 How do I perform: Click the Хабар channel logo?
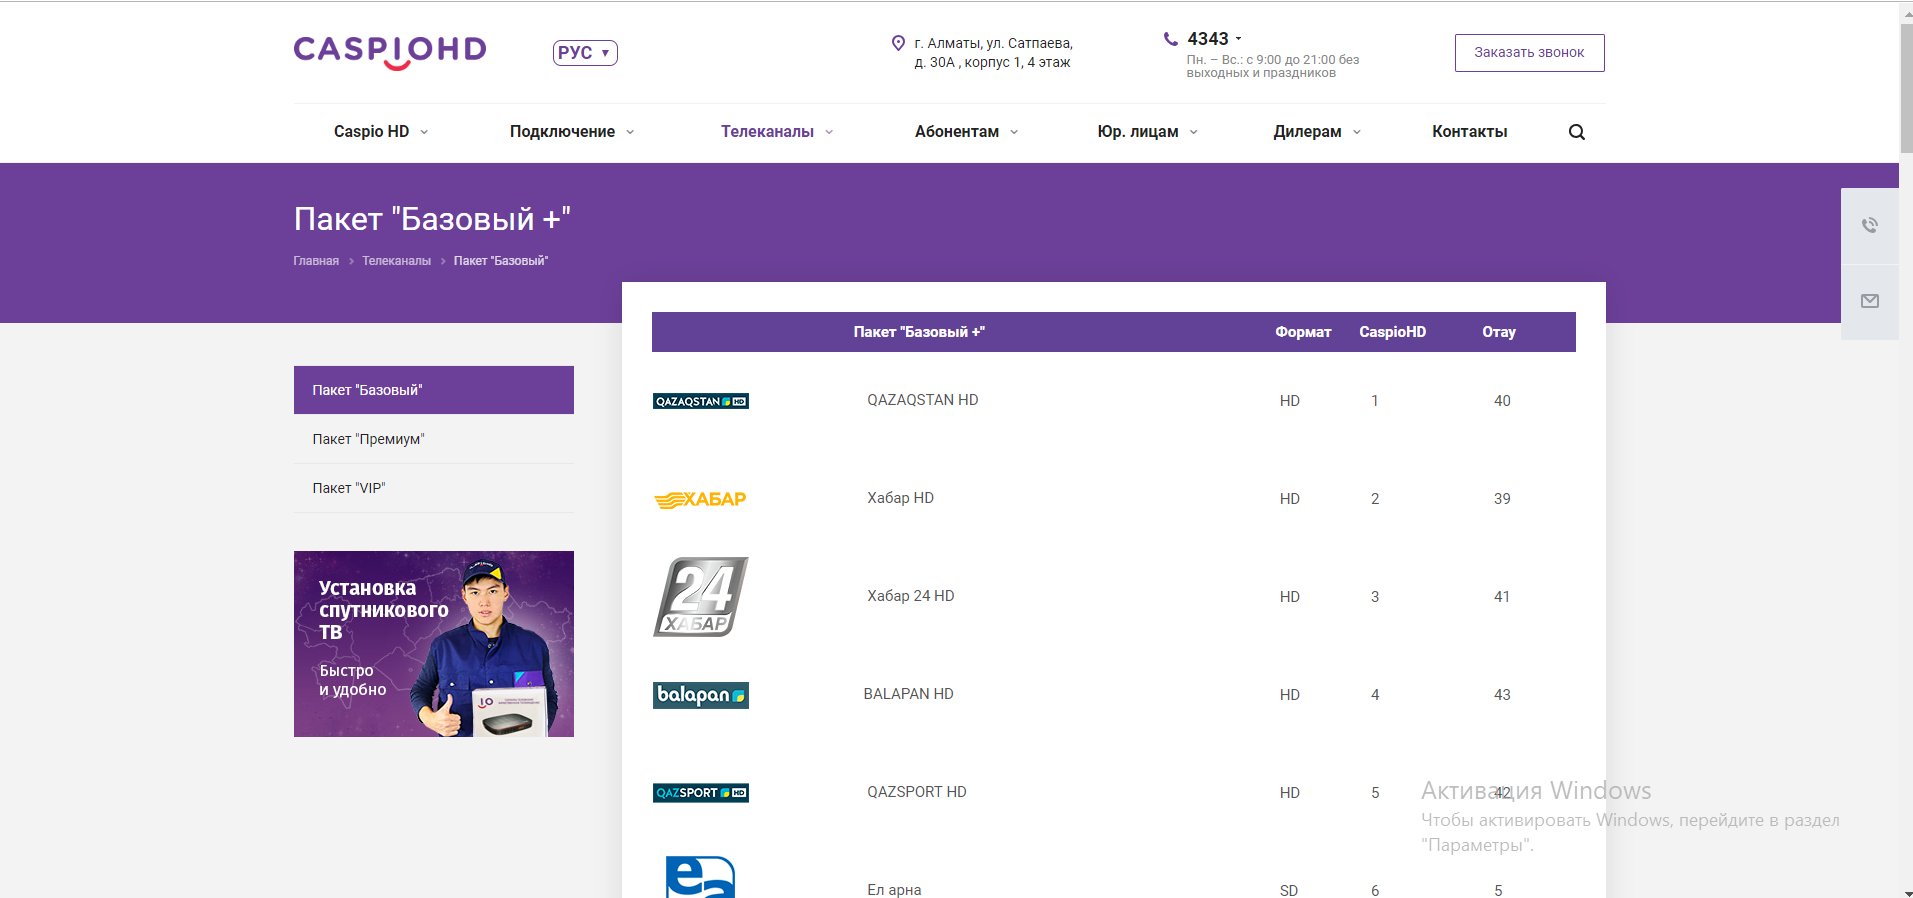click(x=700, y=499)
